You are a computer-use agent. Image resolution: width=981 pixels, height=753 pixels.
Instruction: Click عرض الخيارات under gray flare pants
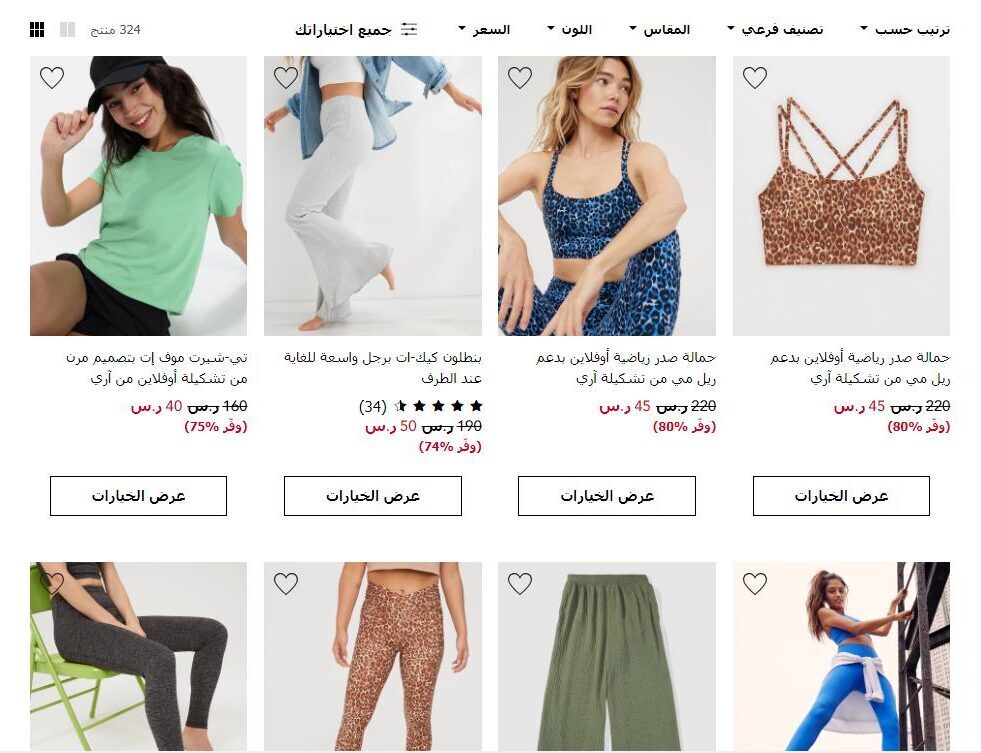tap(373, 496)
